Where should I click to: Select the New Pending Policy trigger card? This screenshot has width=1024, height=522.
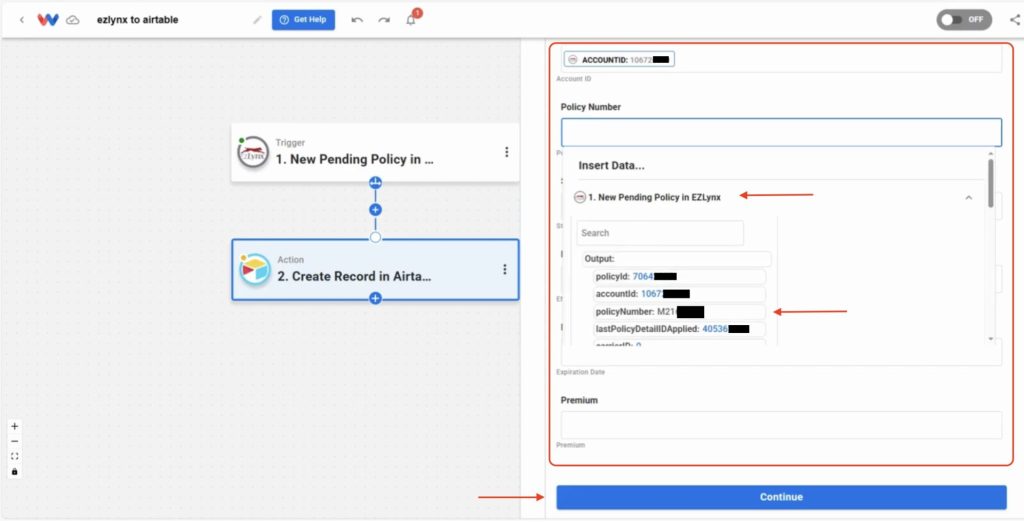(376, 152)
